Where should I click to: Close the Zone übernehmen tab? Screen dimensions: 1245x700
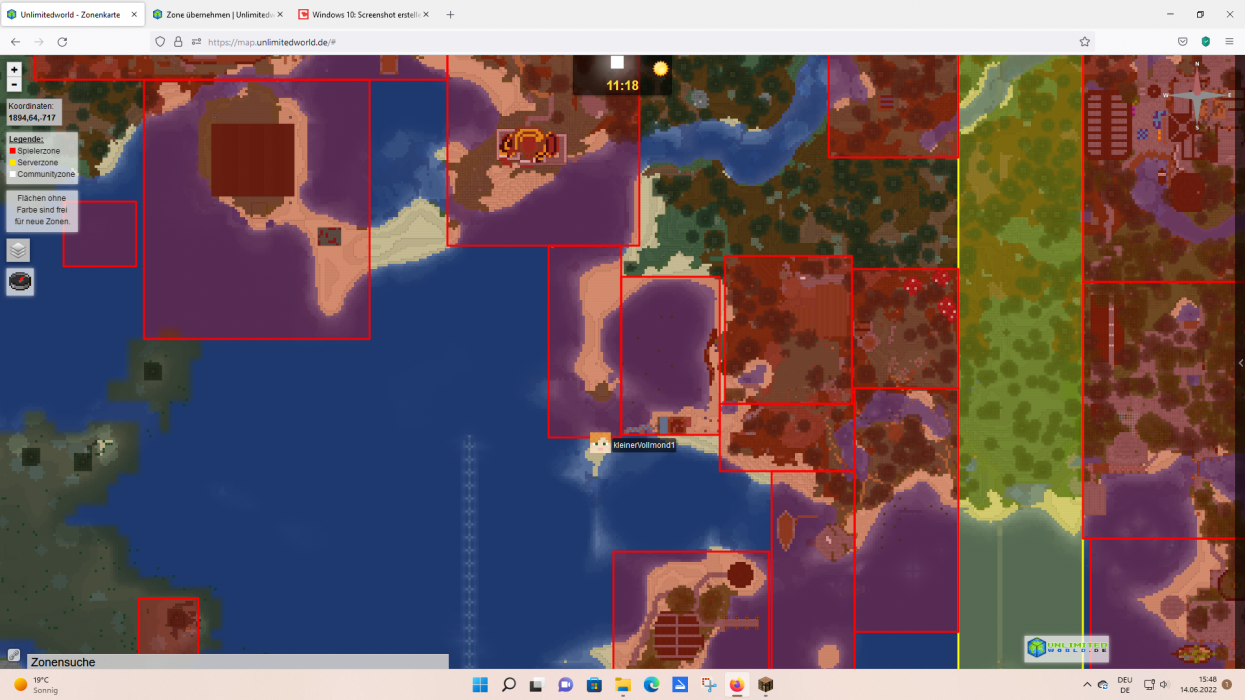[278, 15]
